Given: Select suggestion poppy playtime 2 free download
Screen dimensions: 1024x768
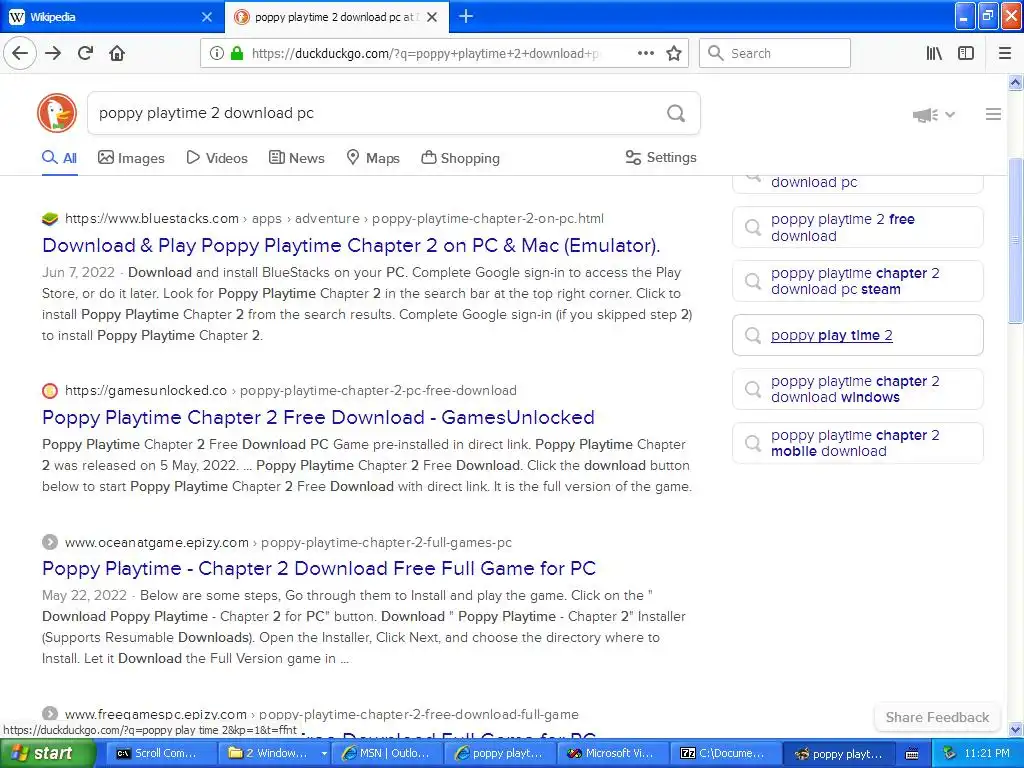Looking at the screenshot, I should [857, 227].
